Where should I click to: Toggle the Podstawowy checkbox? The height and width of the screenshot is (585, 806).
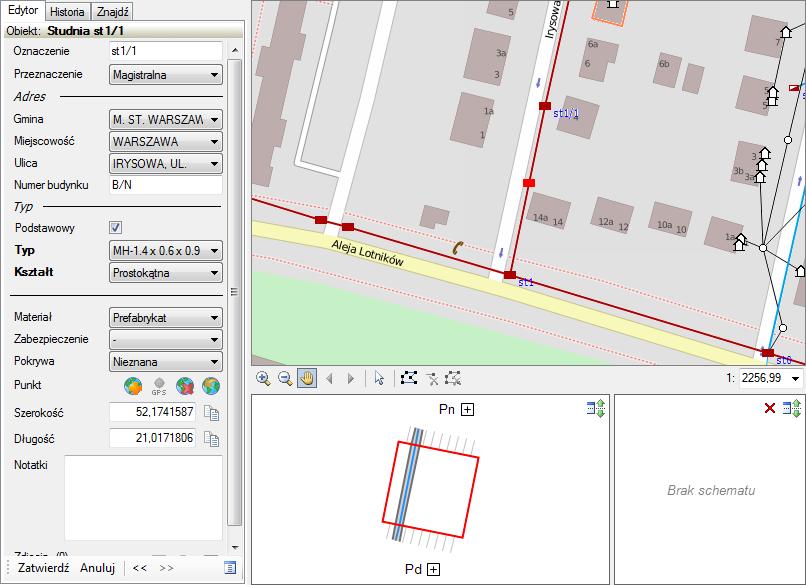coord(116,228)
